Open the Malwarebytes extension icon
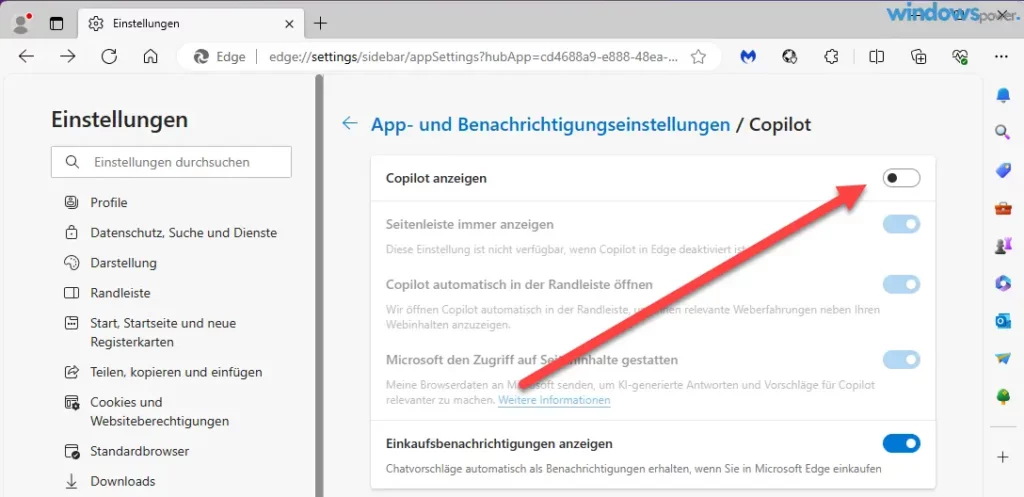 tap(748, 57)
